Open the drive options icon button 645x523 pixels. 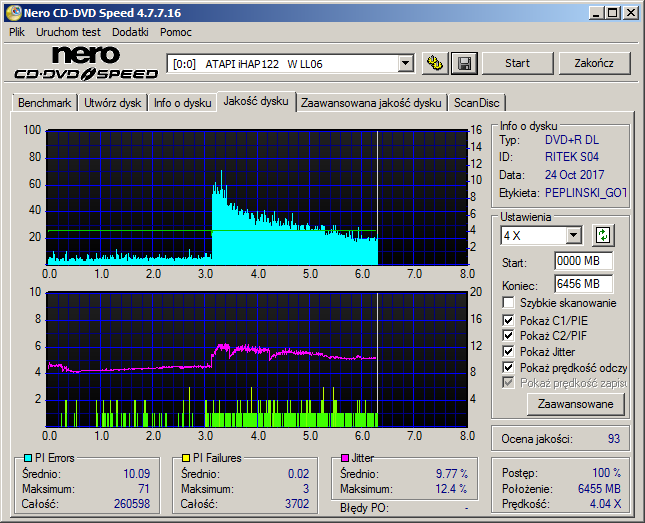click(435, 63)
